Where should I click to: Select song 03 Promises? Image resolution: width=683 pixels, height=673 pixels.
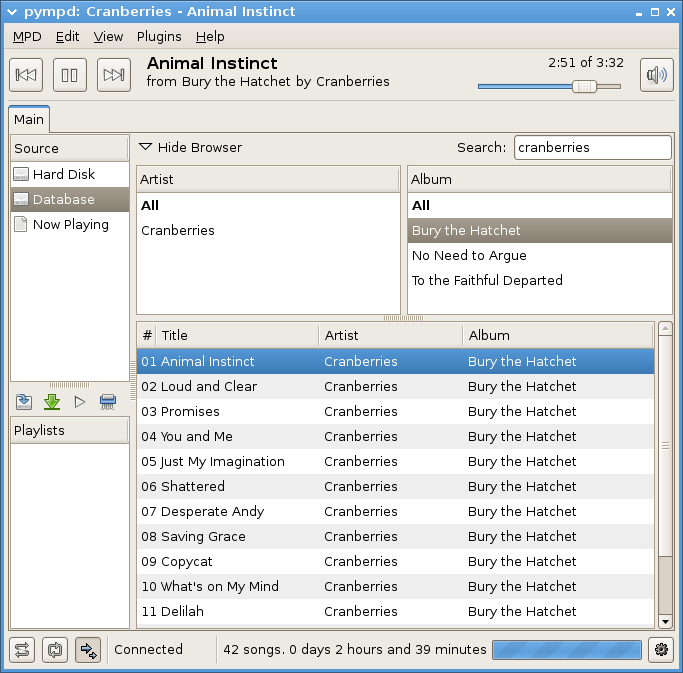click(x=396, y=411)
